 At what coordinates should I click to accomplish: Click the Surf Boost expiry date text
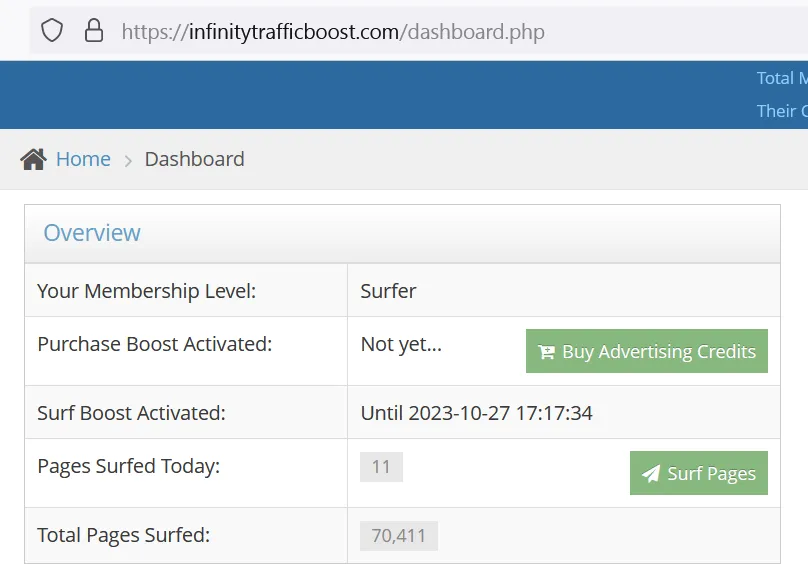476,413
